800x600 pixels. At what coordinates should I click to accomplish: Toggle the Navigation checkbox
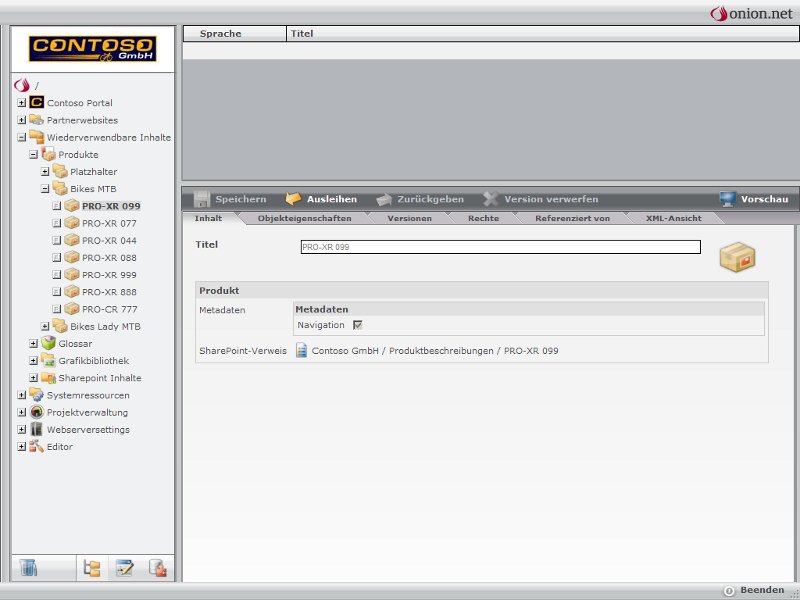[357, 325]
